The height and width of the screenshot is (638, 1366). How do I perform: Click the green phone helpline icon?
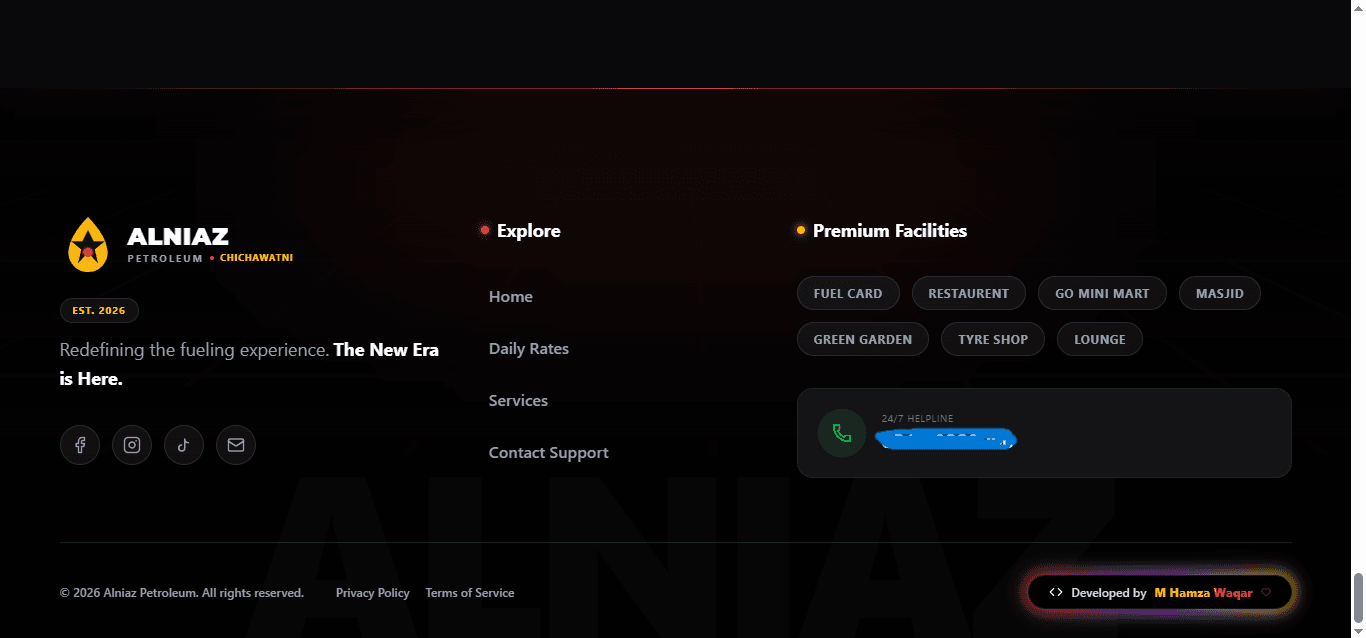coord(842,433)
